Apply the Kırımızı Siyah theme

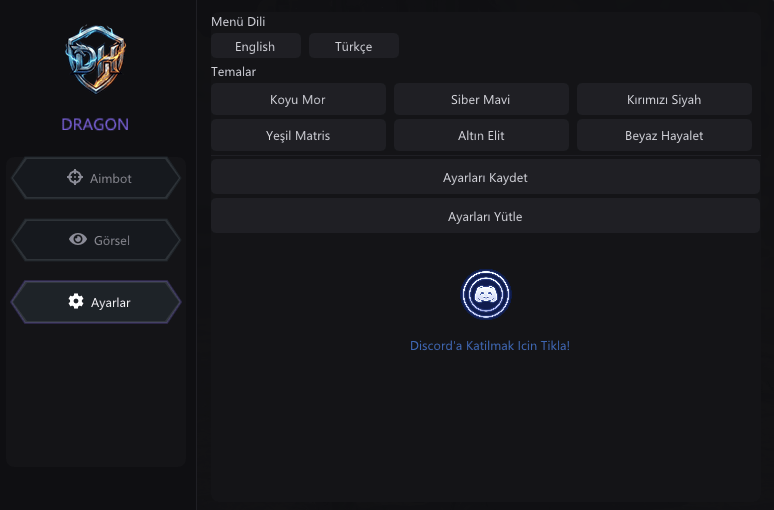664,99
